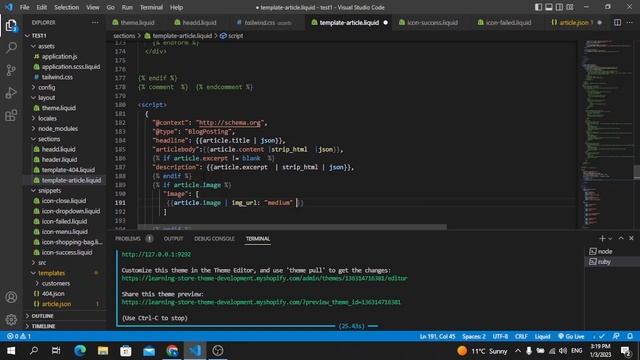The image size is (640, 360).
Task: Change the Liquid language mode
Action: pyautogui.click(x=542, y=336)
